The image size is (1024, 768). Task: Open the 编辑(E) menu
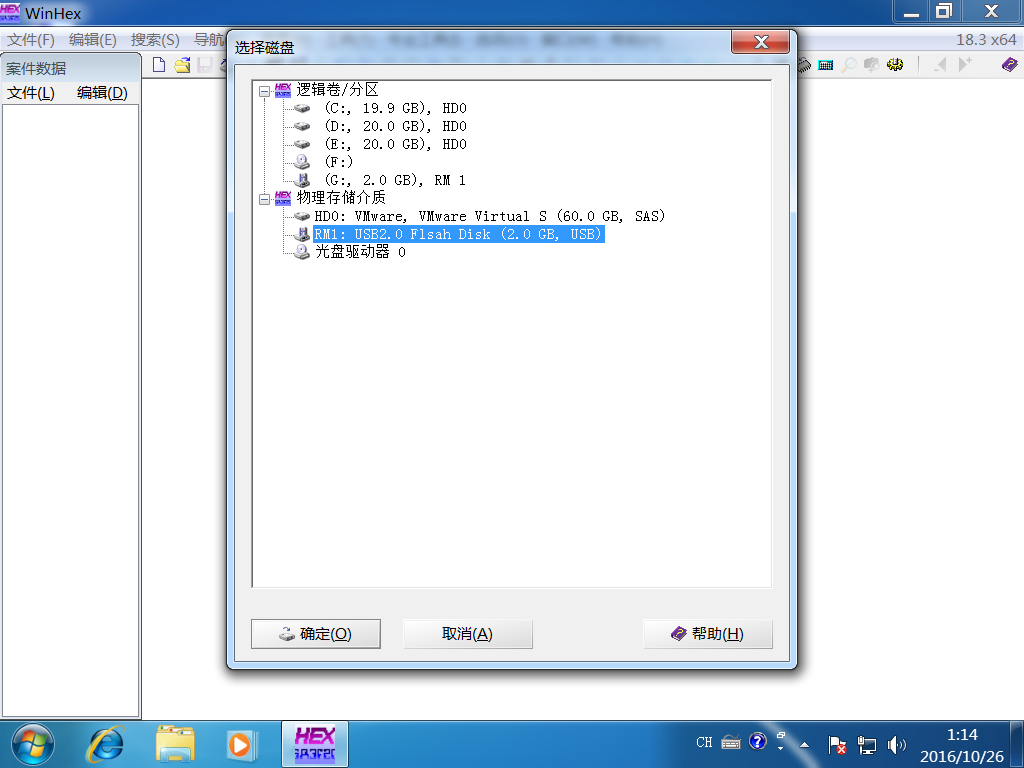tap(93, 40)
